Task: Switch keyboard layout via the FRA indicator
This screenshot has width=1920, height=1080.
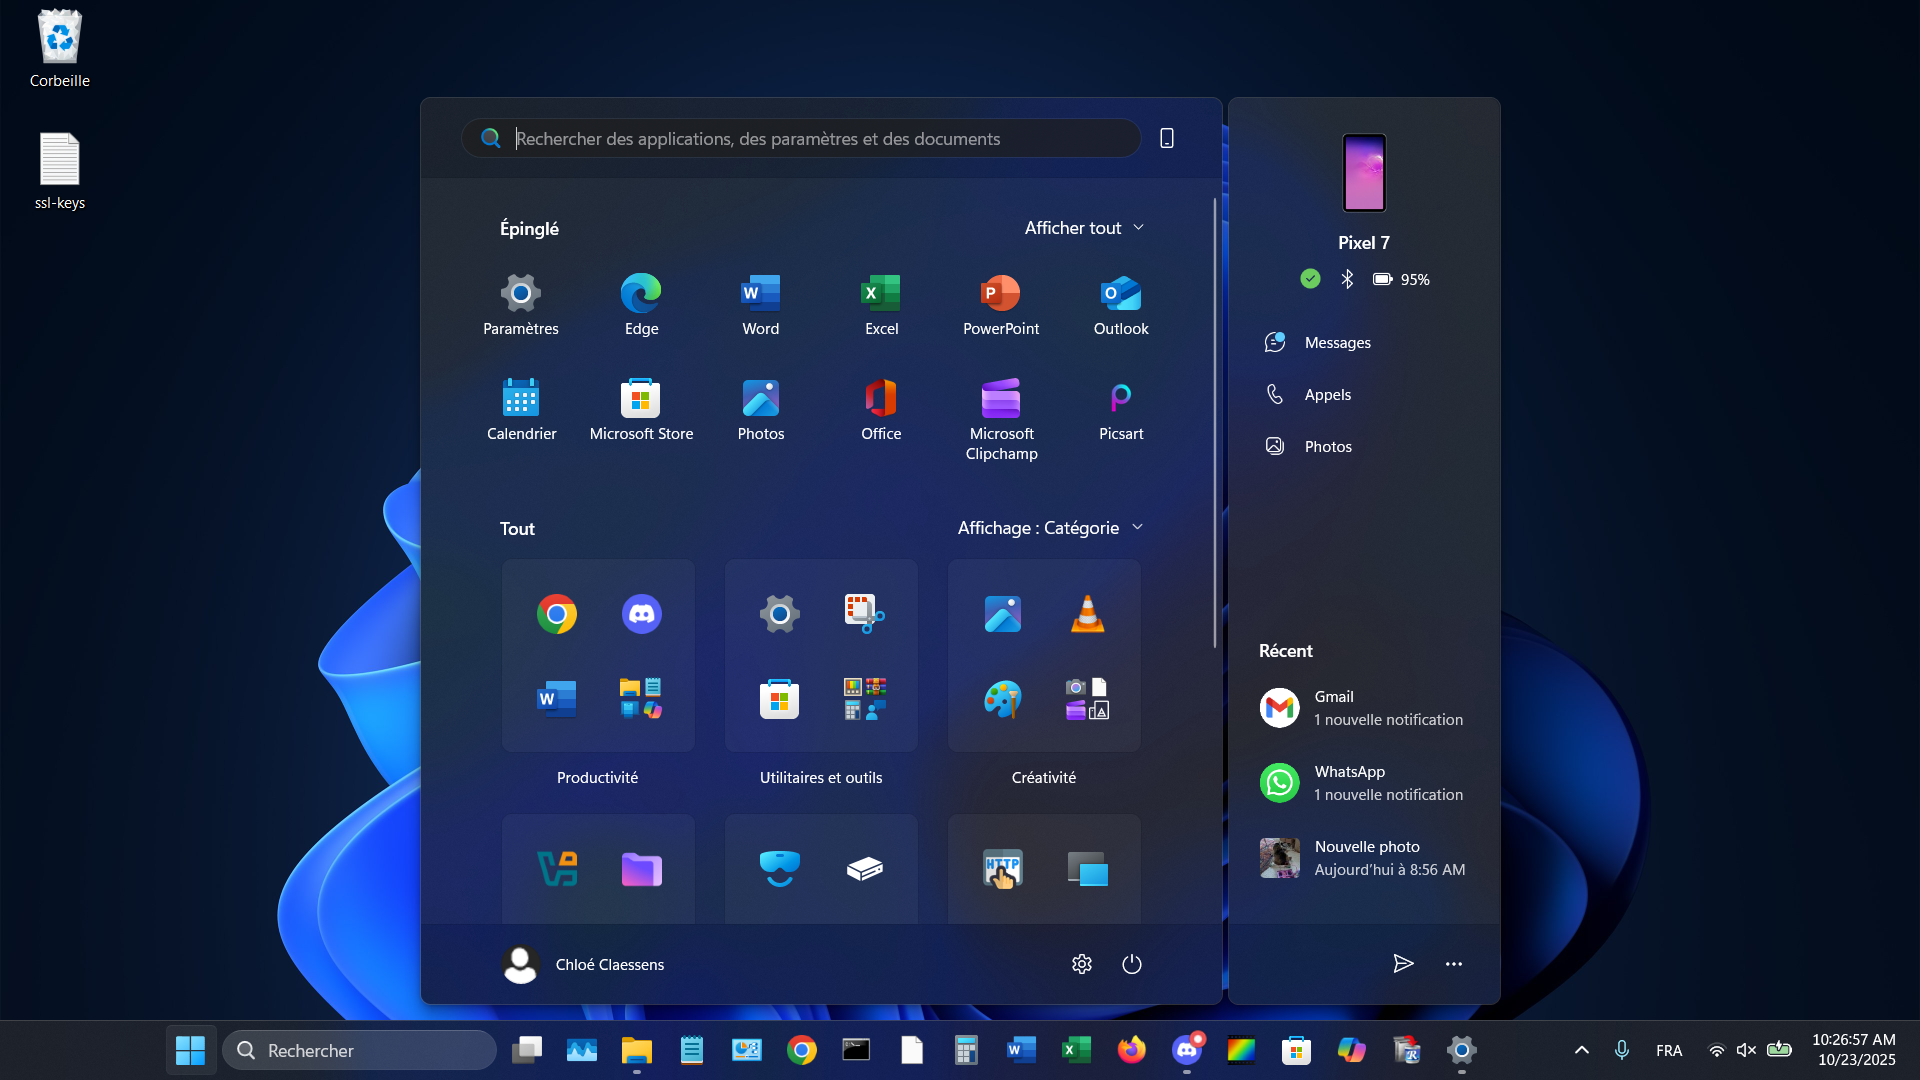Action: (x=1669, y=1050)
